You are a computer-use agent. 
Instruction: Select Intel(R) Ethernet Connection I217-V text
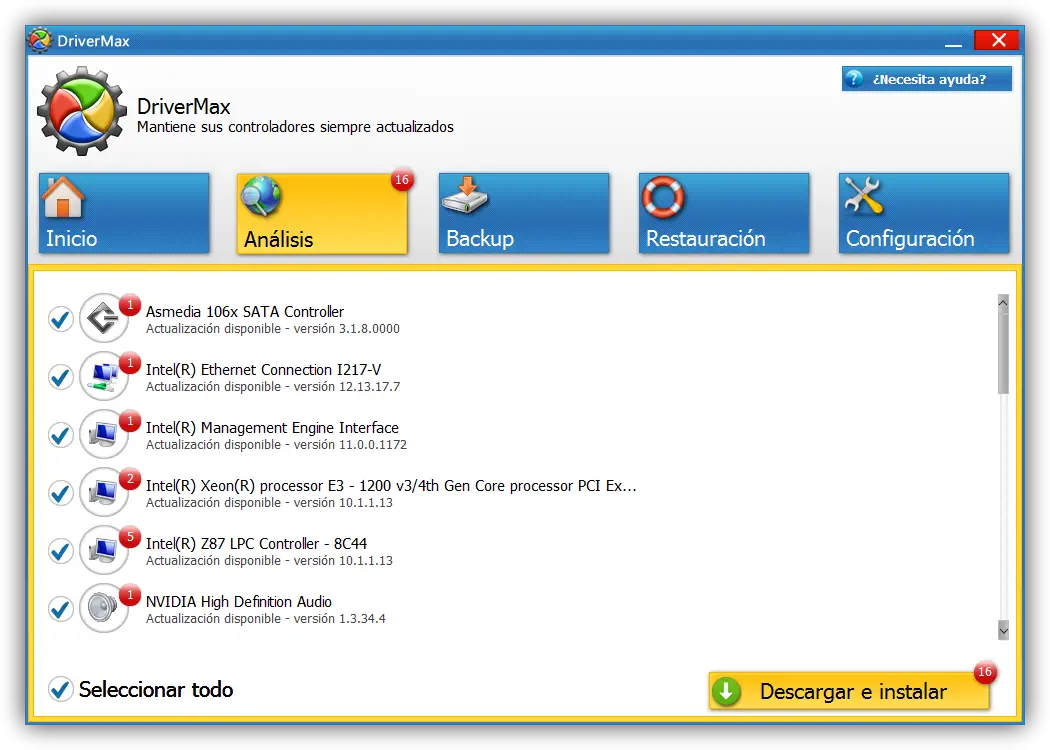[x=264, y=370]
